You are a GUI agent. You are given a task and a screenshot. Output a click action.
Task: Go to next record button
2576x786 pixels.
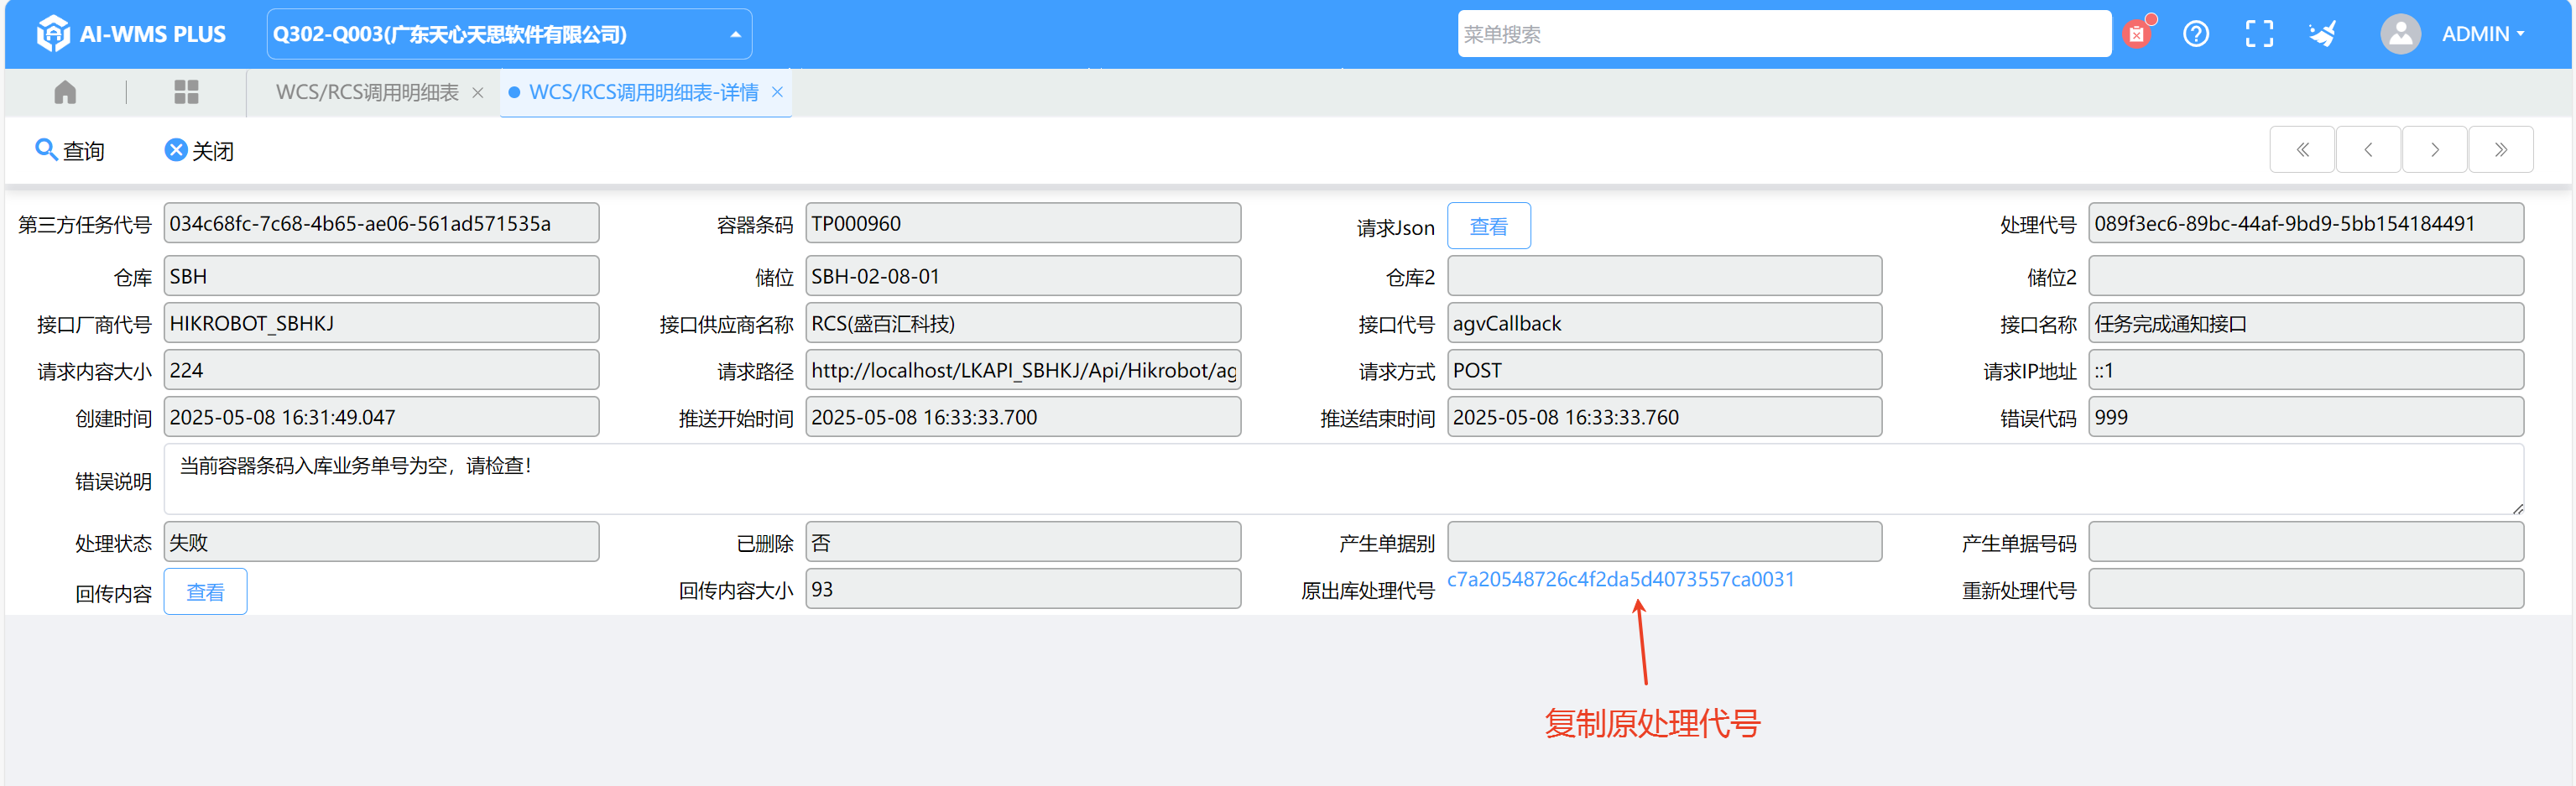point(2435,150)
